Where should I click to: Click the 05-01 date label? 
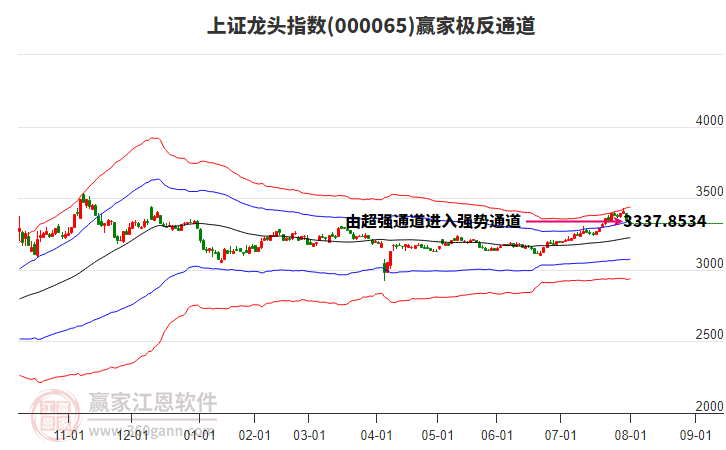pyautogui.click(x=437, y=436)
